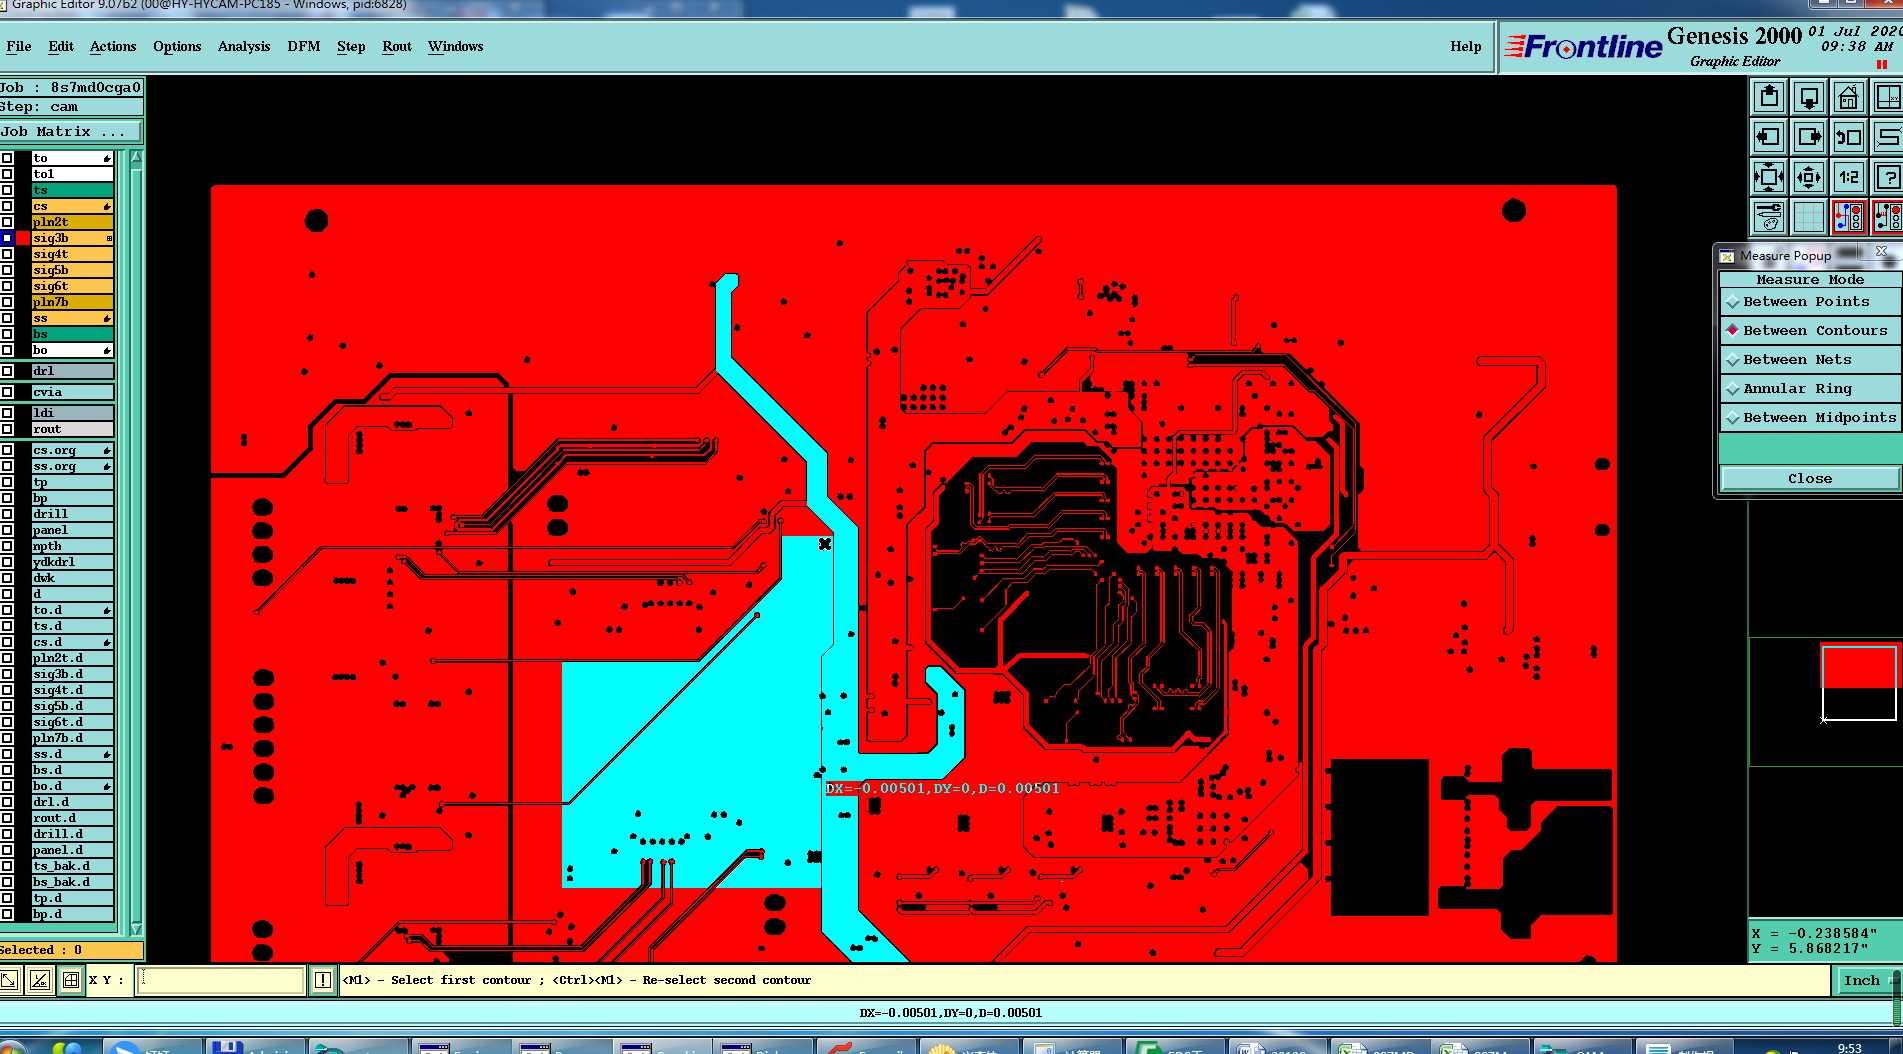The width and height of the screenshot is (1903, 1054).
Task: Select the Between Nets measure mode
Action: [1810, 360]
